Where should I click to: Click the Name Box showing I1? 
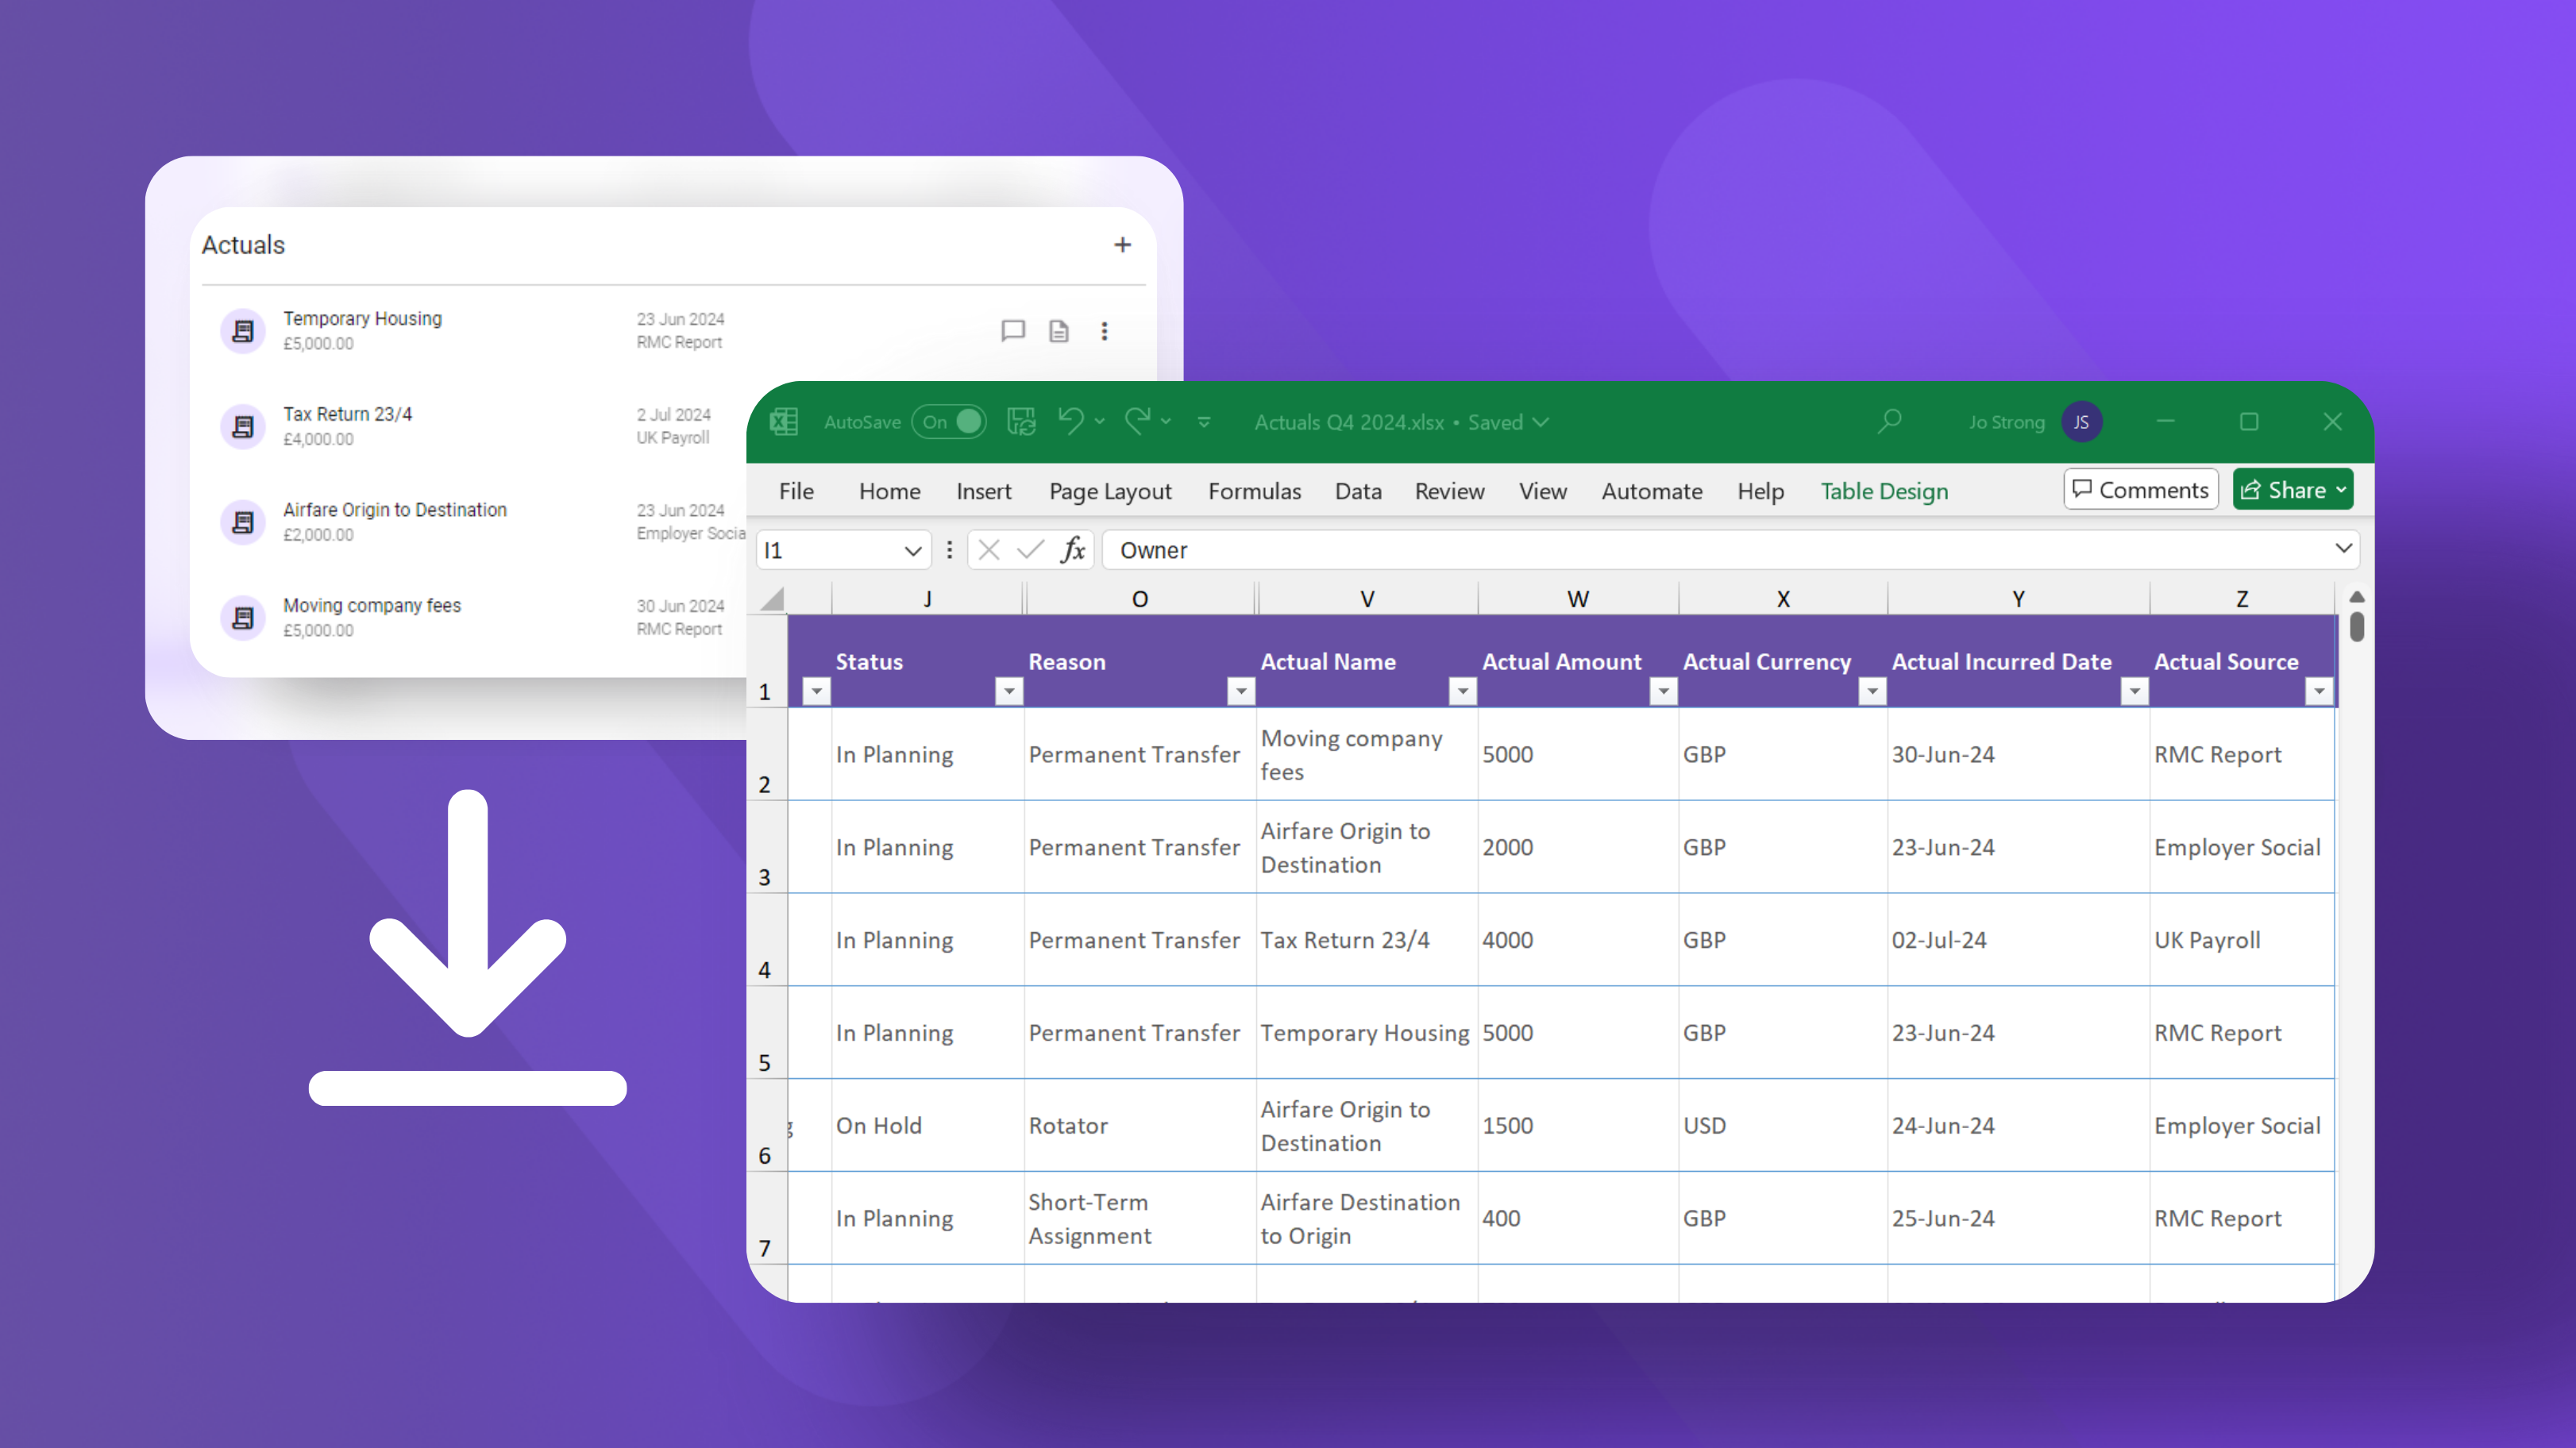click(843, 550)
